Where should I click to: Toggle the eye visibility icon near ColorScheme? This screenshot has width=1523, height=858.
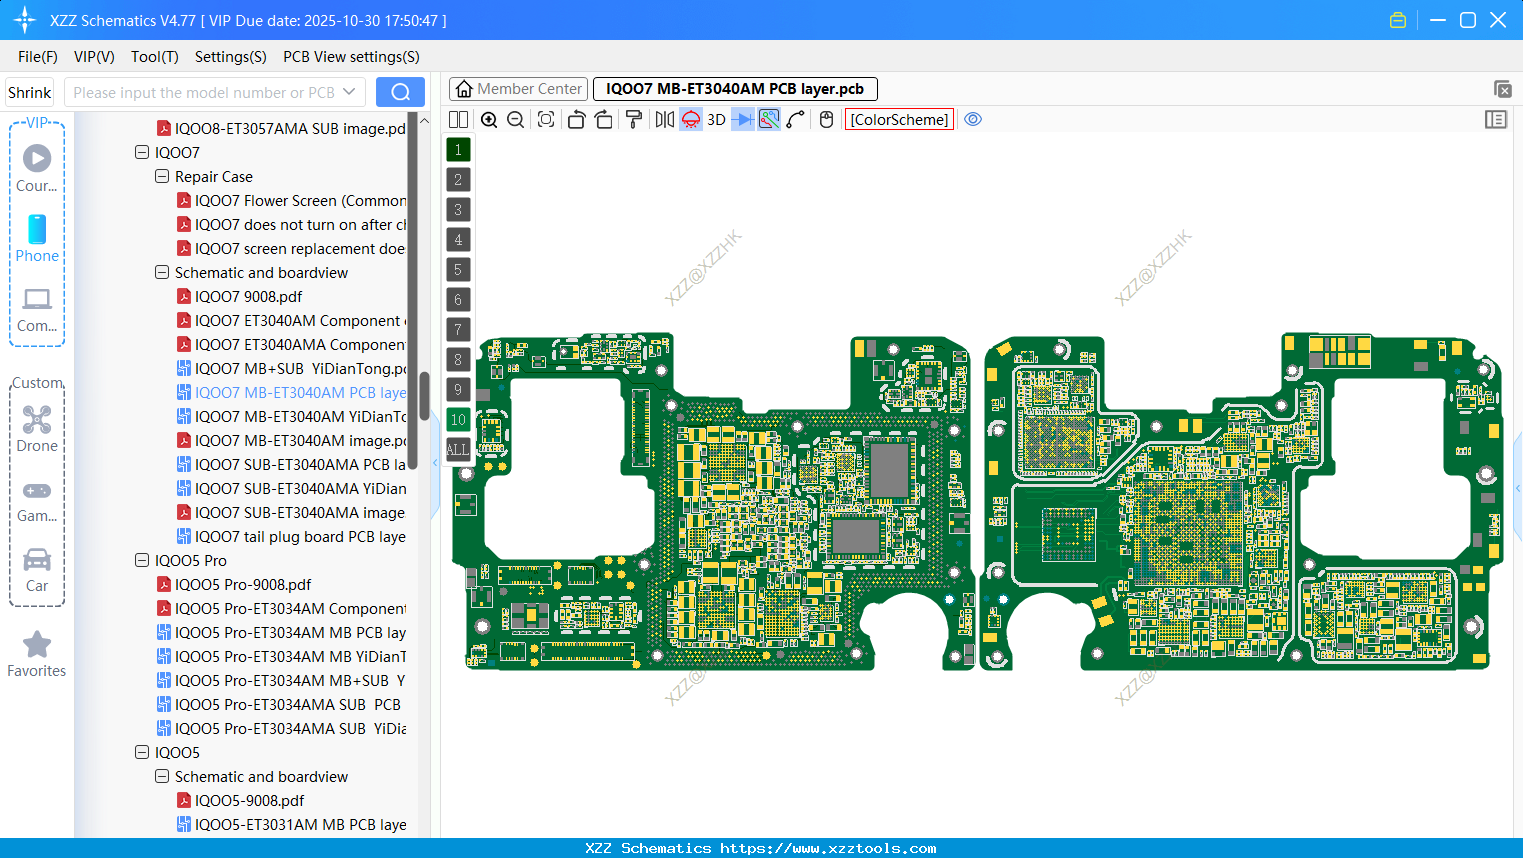(x=973, y=119)
